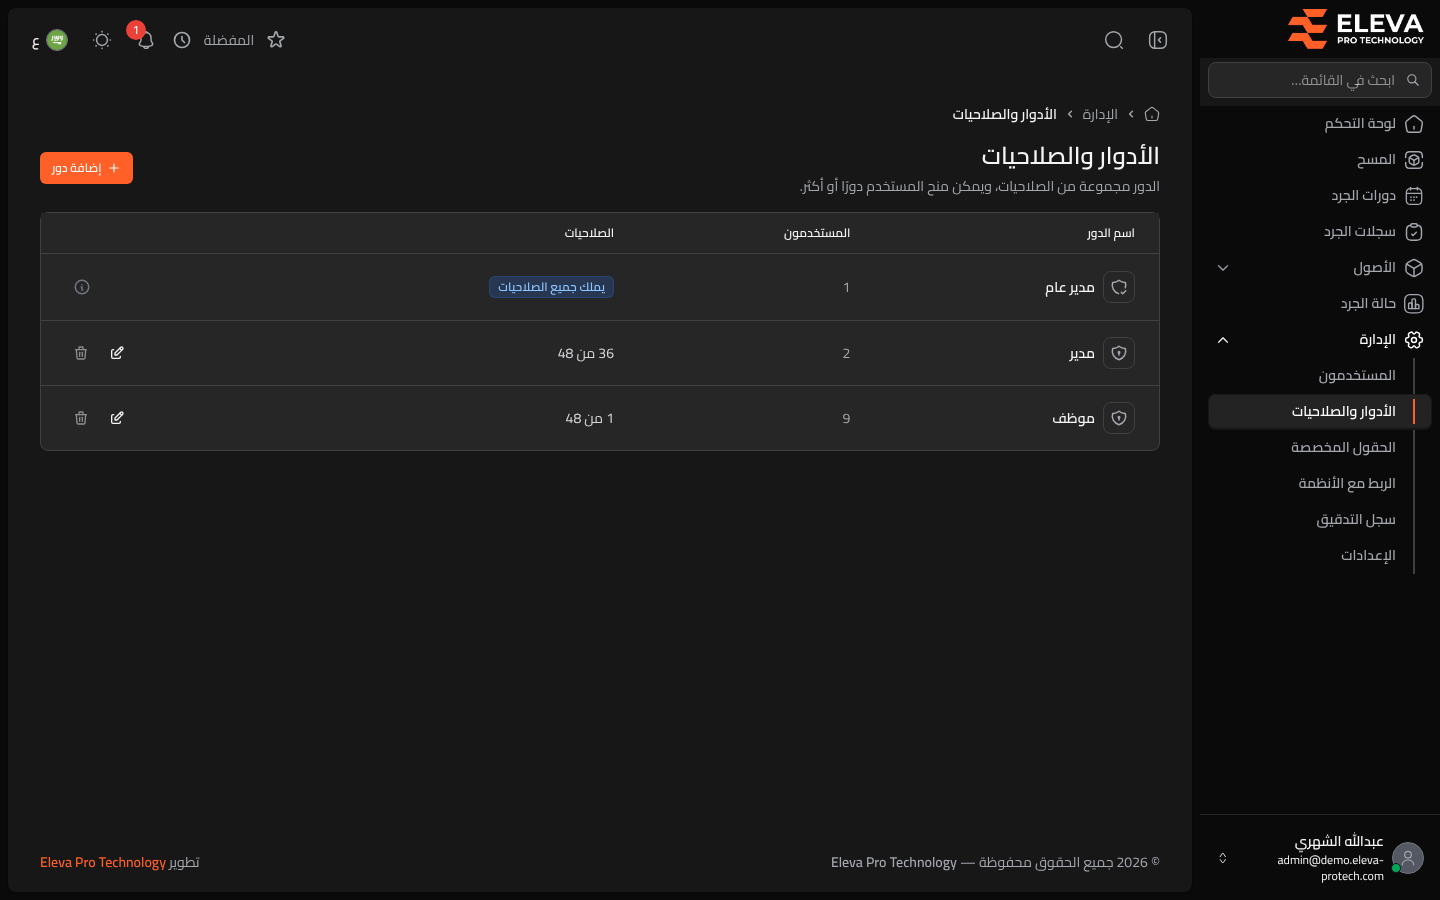
Task: Edit the موظف role
Action: (x=117, y=418)
